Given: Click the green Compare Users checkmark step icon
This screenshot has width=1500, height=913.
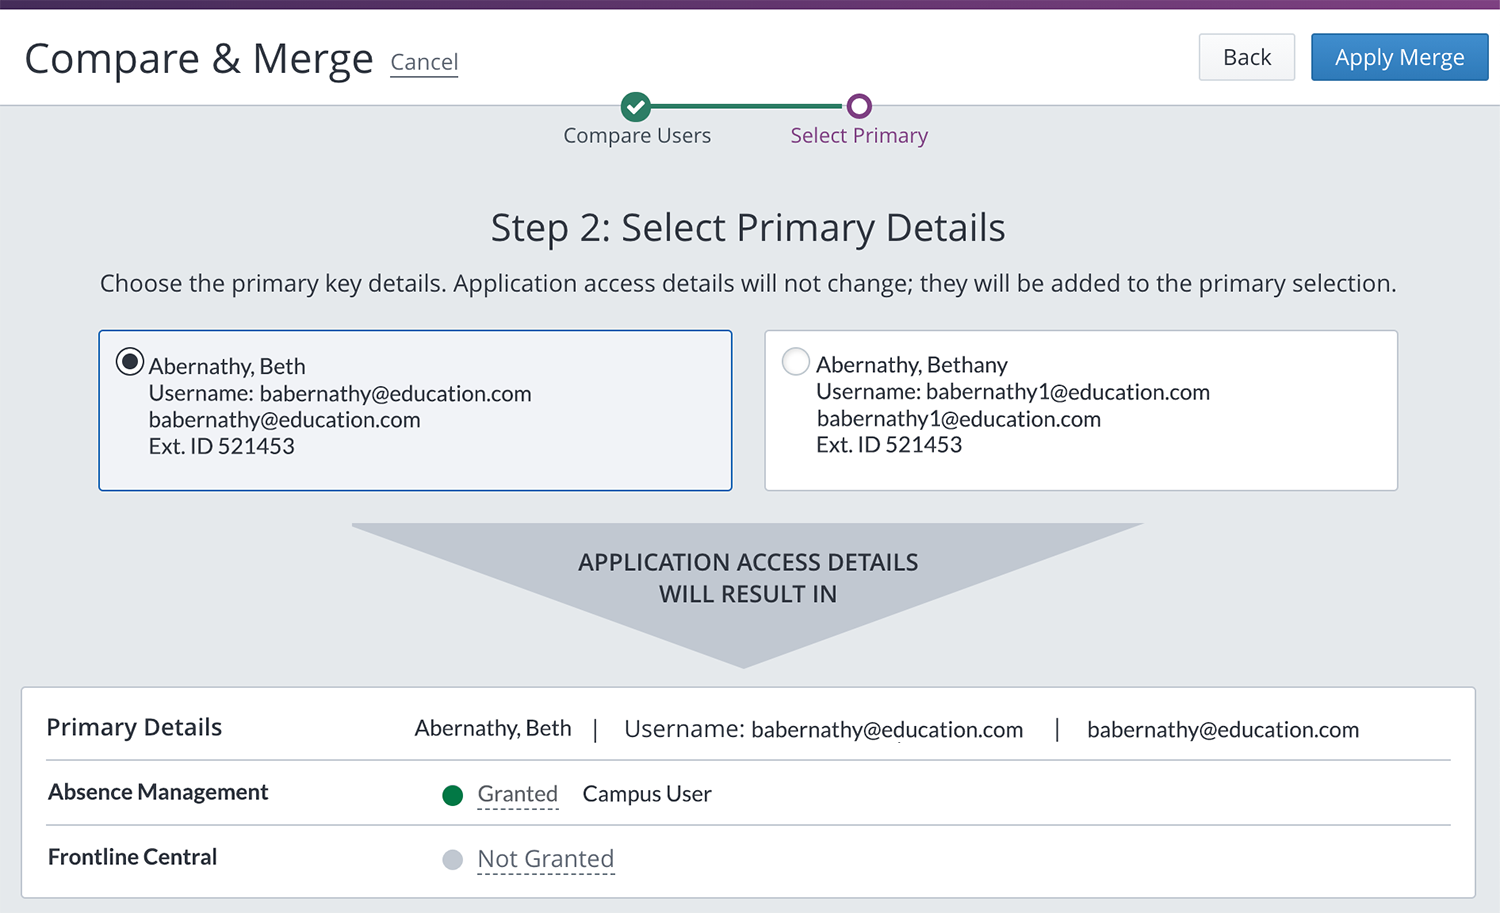Looking at the screenshot, I should click(x=635, y=106).
